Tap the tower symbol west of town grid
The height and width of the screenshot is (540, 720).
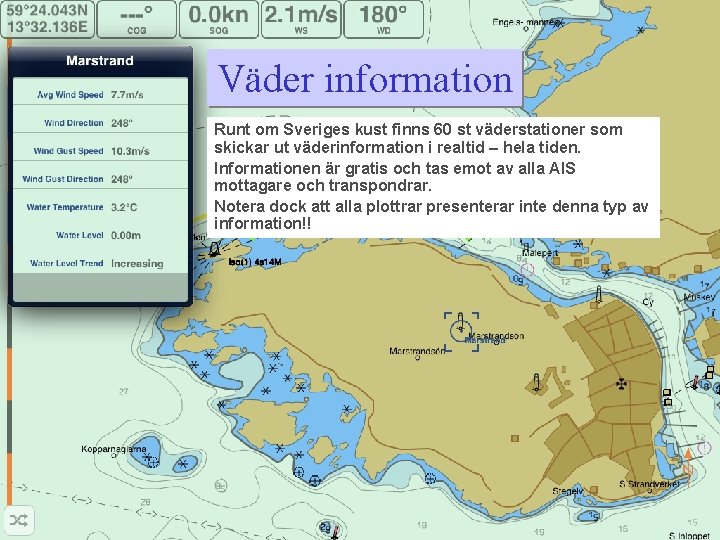point(536,382)
